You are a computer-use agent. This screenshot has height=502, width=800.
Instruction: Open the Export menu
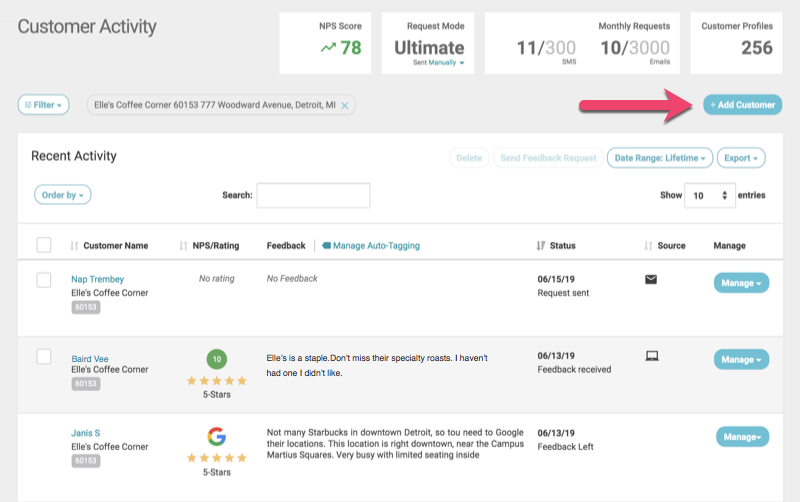pyautogui.click(x=742, y=158)
